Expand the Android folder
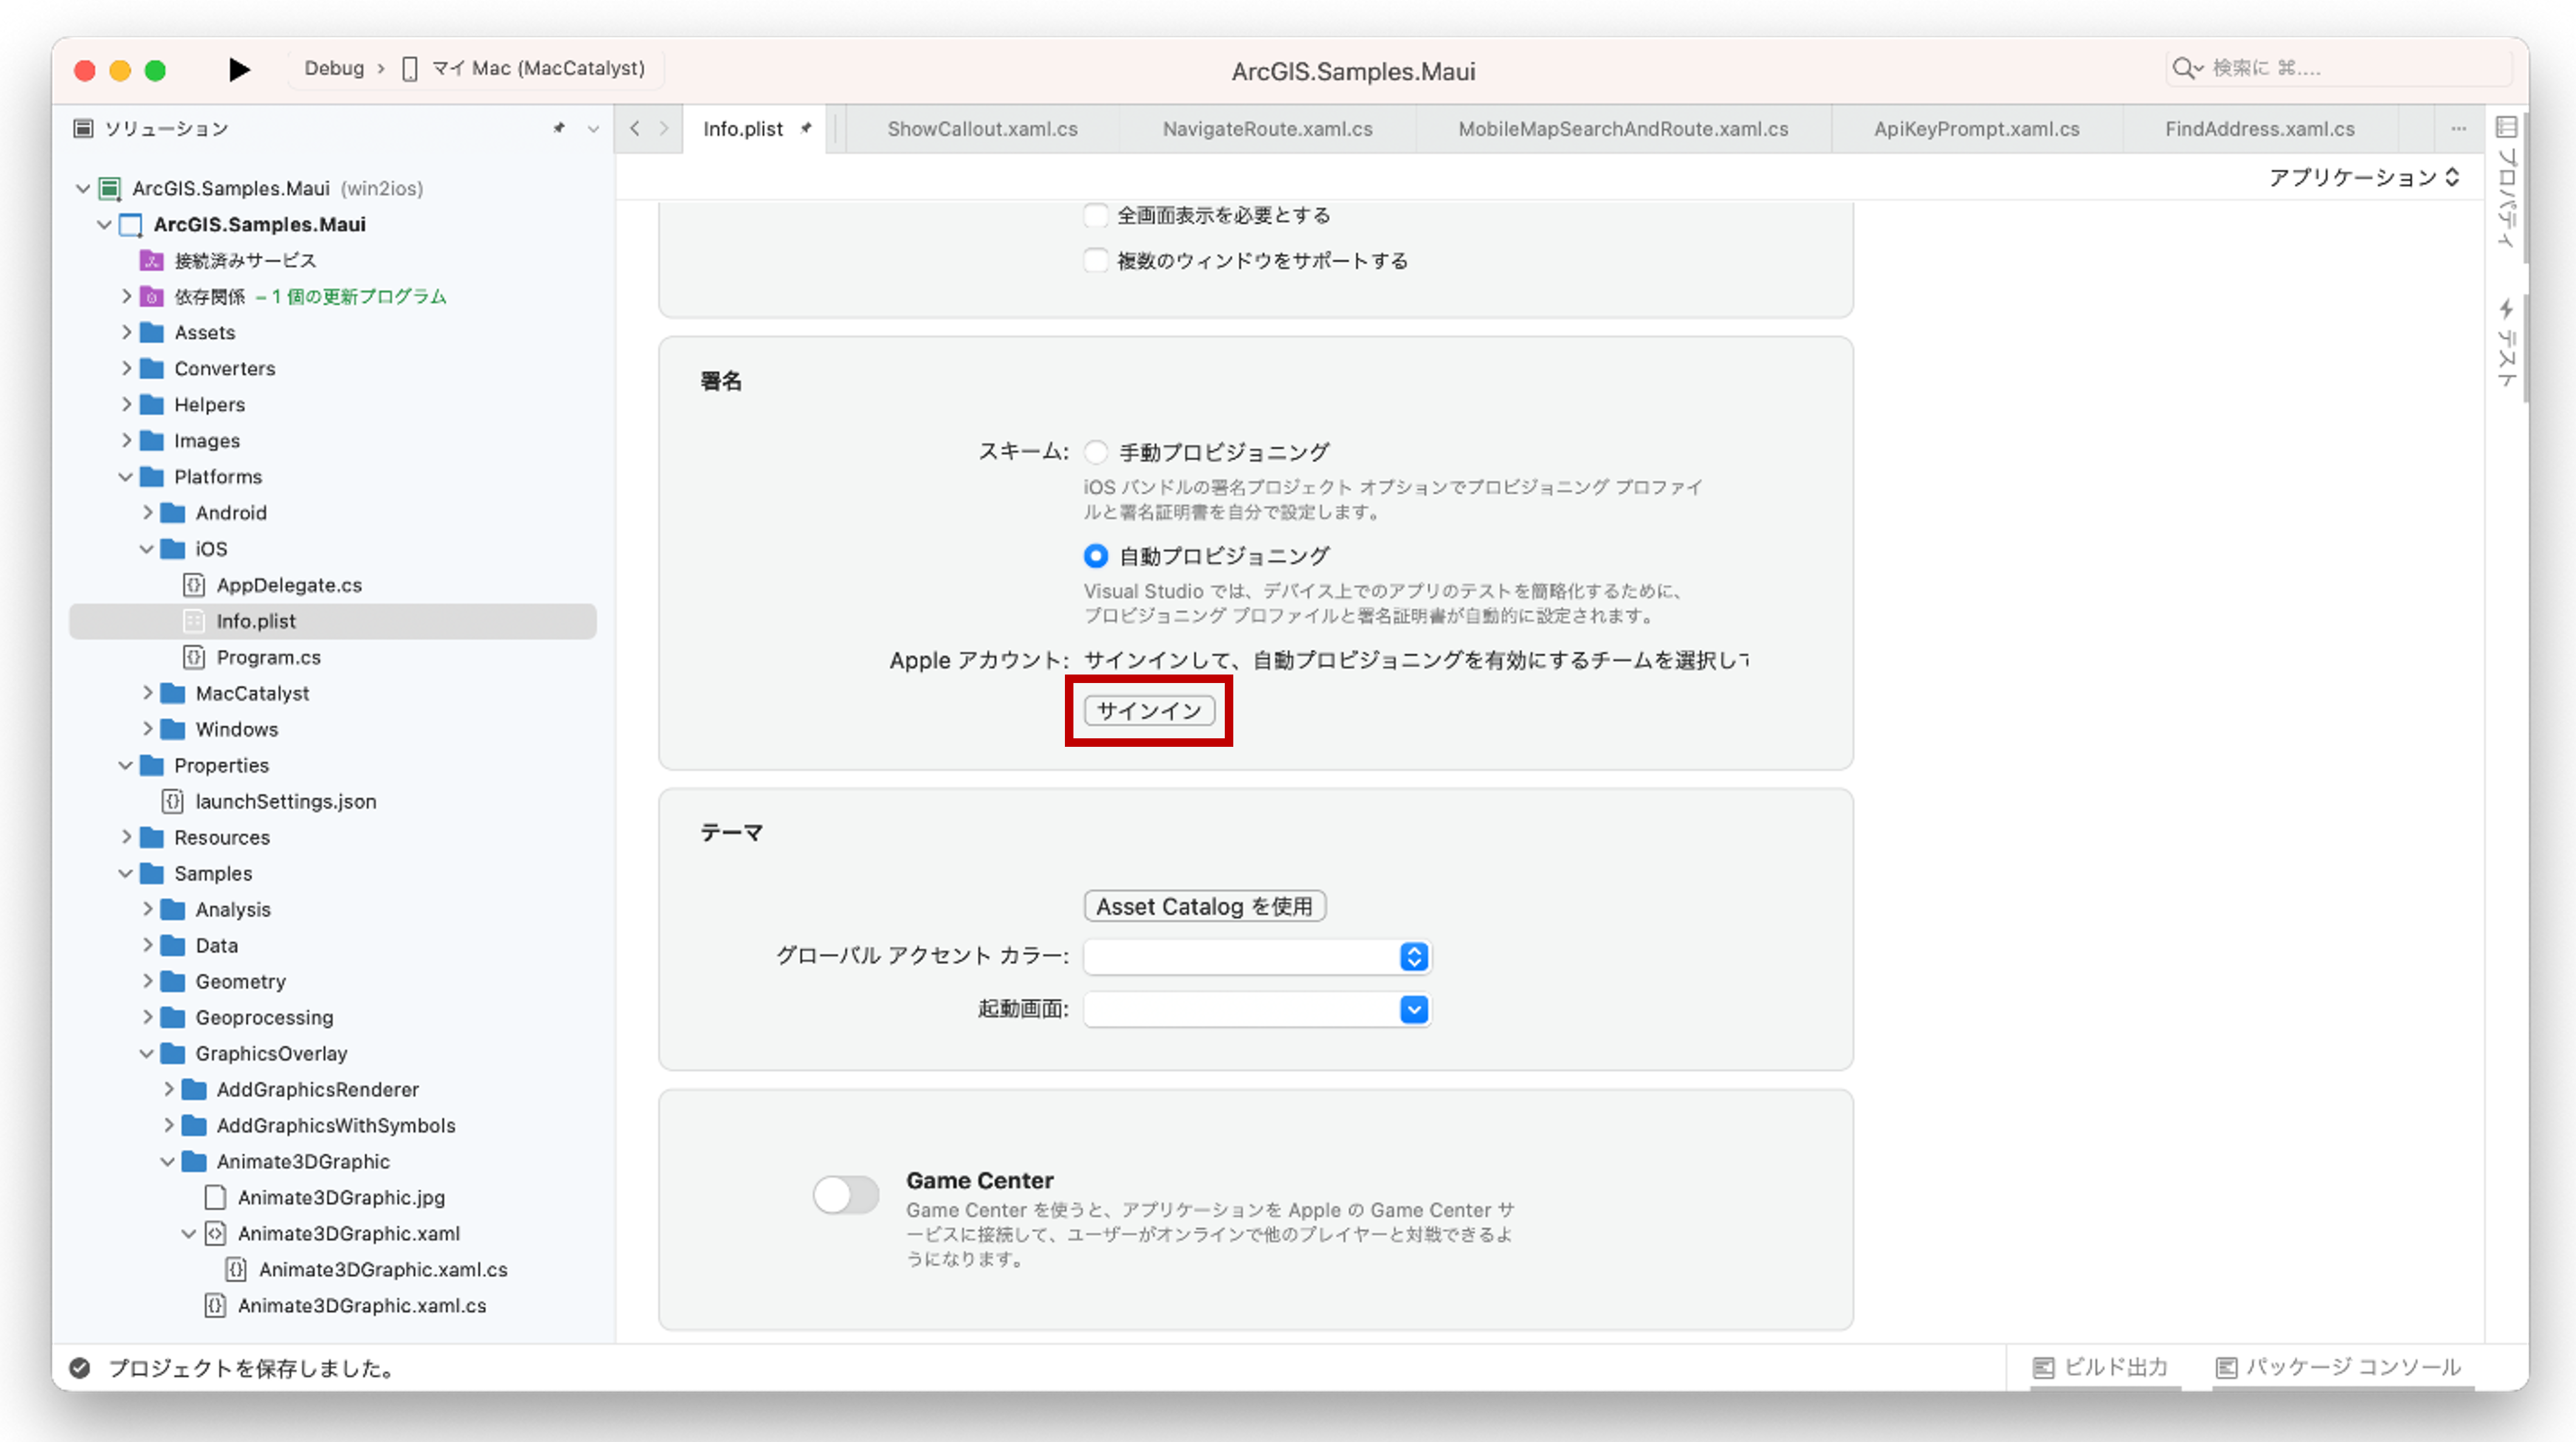This screenshot has height=1442, width=2576. (147, 513)
